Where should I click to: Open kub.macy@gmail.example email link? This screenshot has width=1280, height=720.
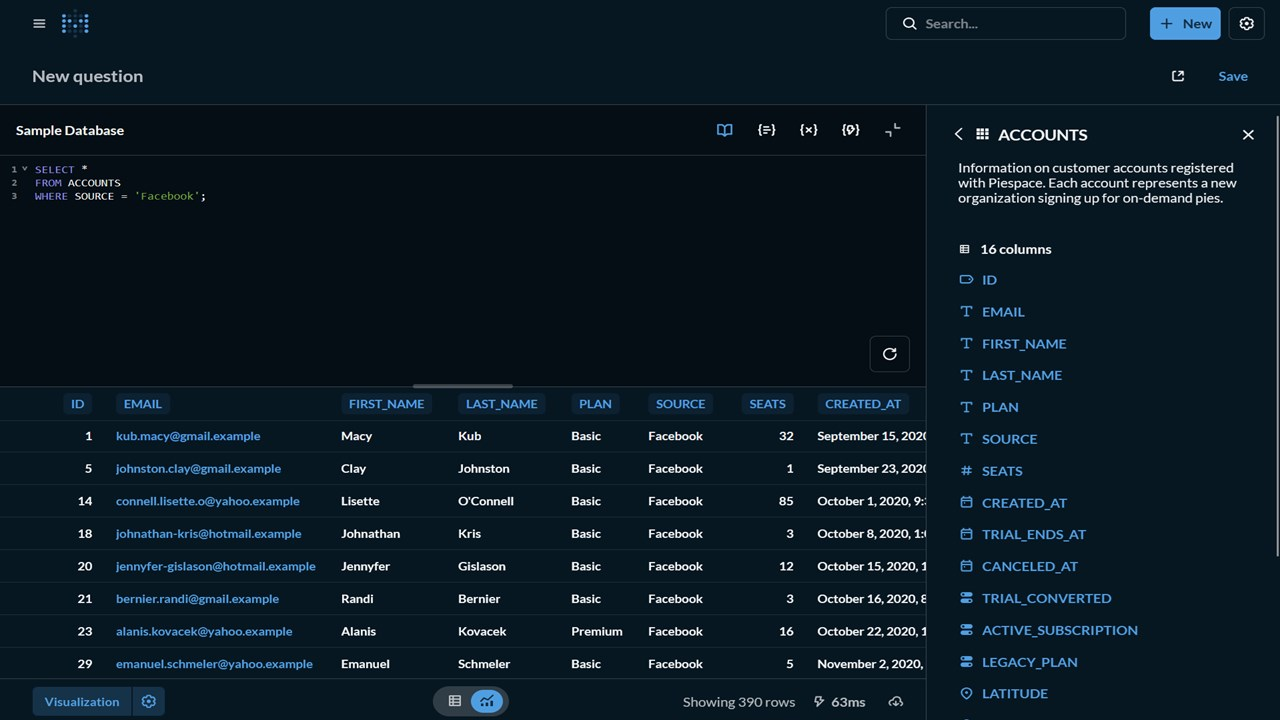pyautogui.click(x=188, y=435)
